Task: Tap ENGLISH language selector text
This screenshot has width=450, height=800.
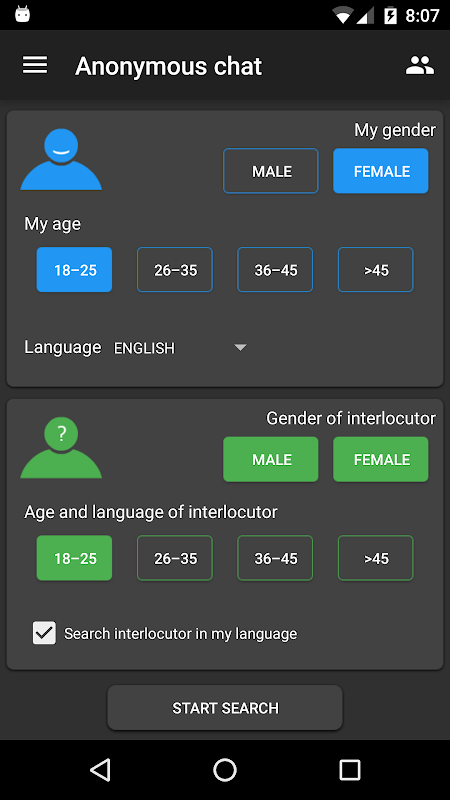Action: 144,348
